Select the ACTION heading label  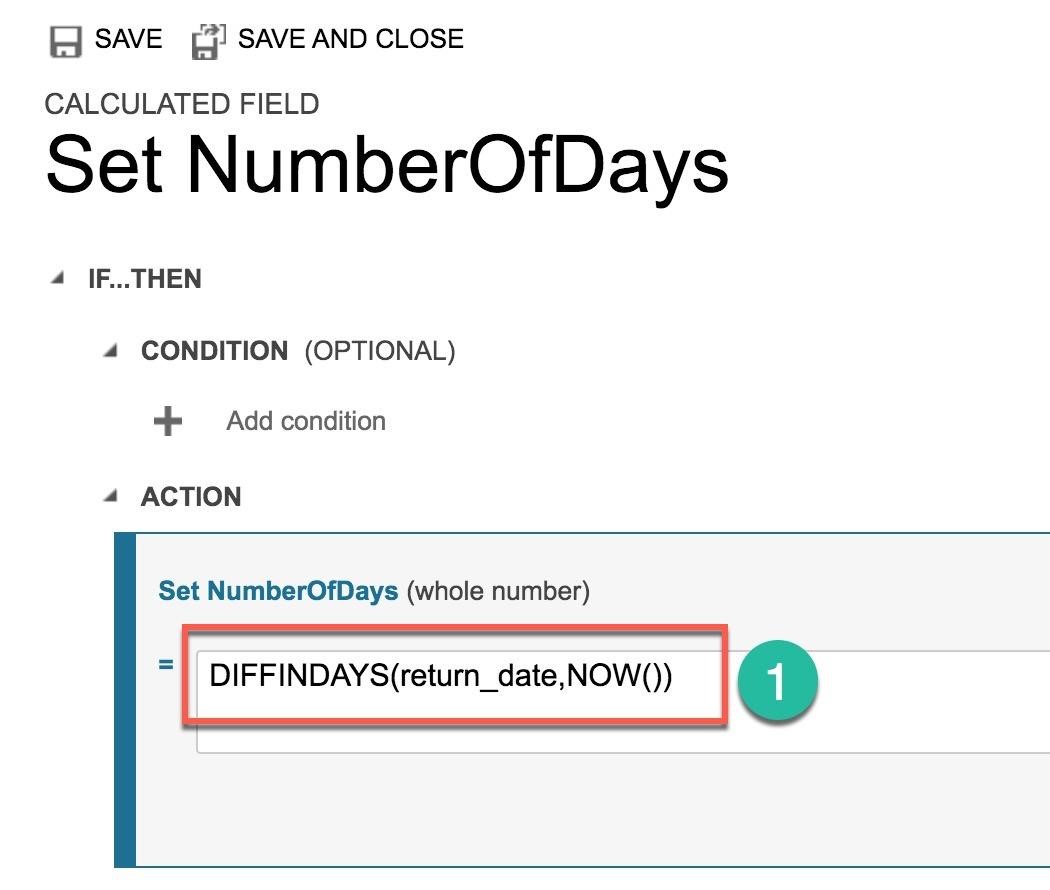[191, 497]
